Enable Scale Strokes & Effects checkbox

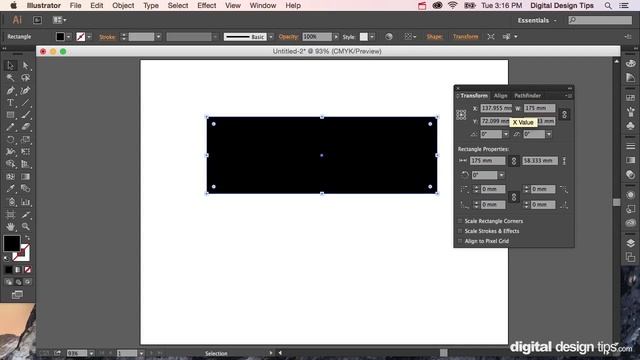[460, 231]
